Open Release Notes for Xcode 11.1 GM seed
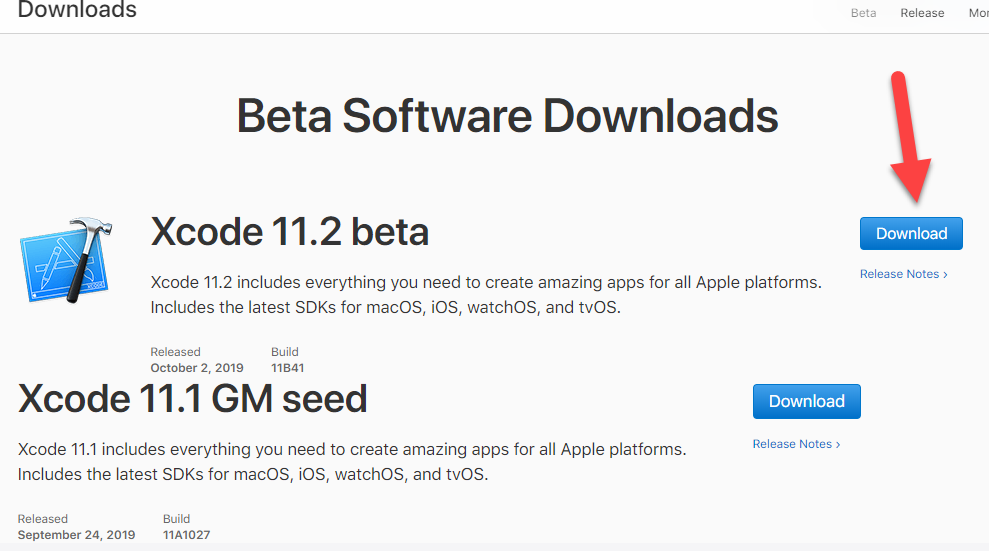989x551 pixels. (x=796, y=444)
